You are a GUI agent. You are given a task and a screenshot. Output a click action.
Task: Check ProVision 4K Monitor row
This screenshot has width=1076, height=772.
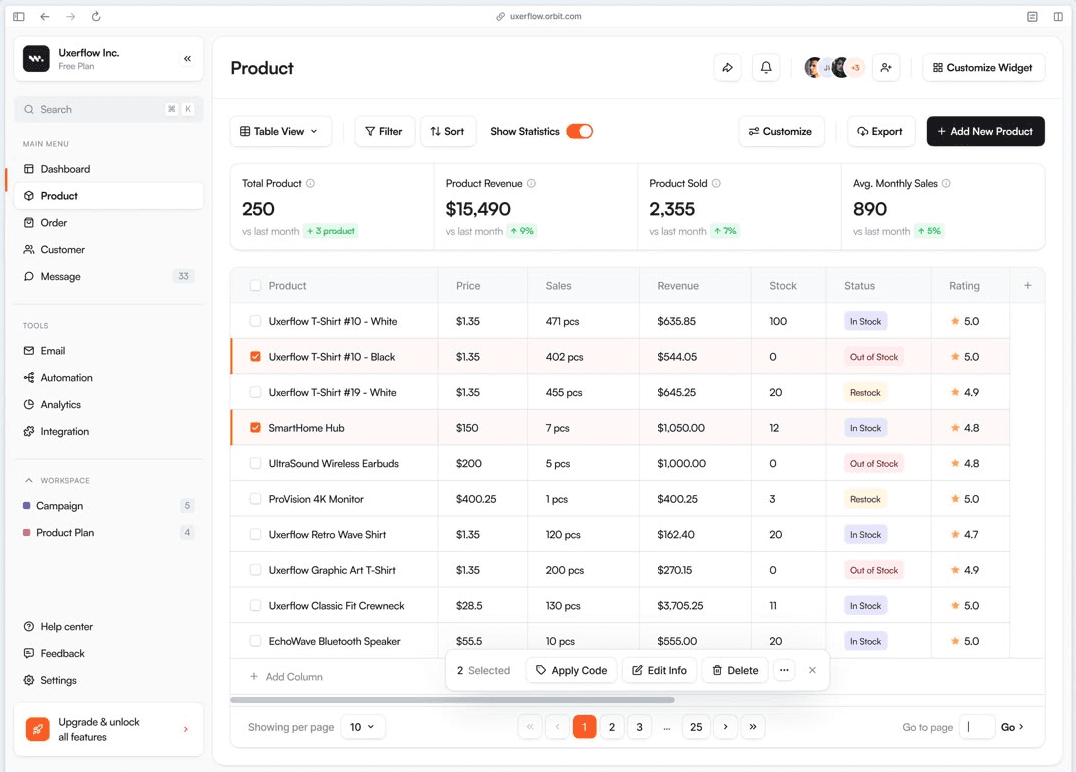click(255, 499)
